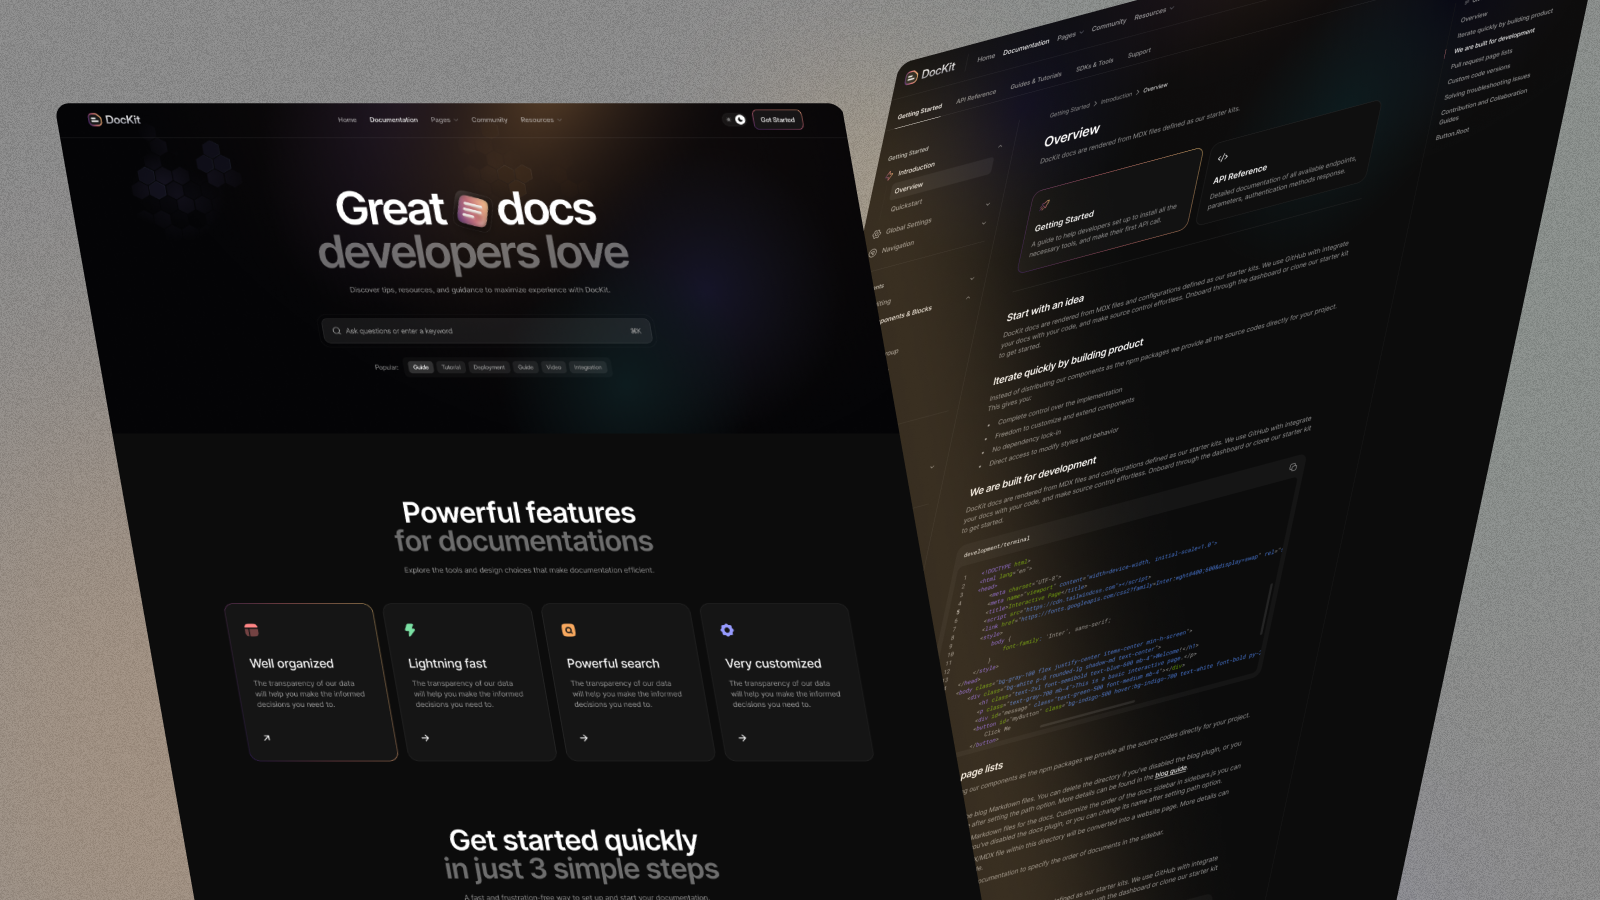Click the 'Start with an idea' heading
The width and height of the screenshot is (1600, 900).
pyautogui.click(x=1045, y=308)
